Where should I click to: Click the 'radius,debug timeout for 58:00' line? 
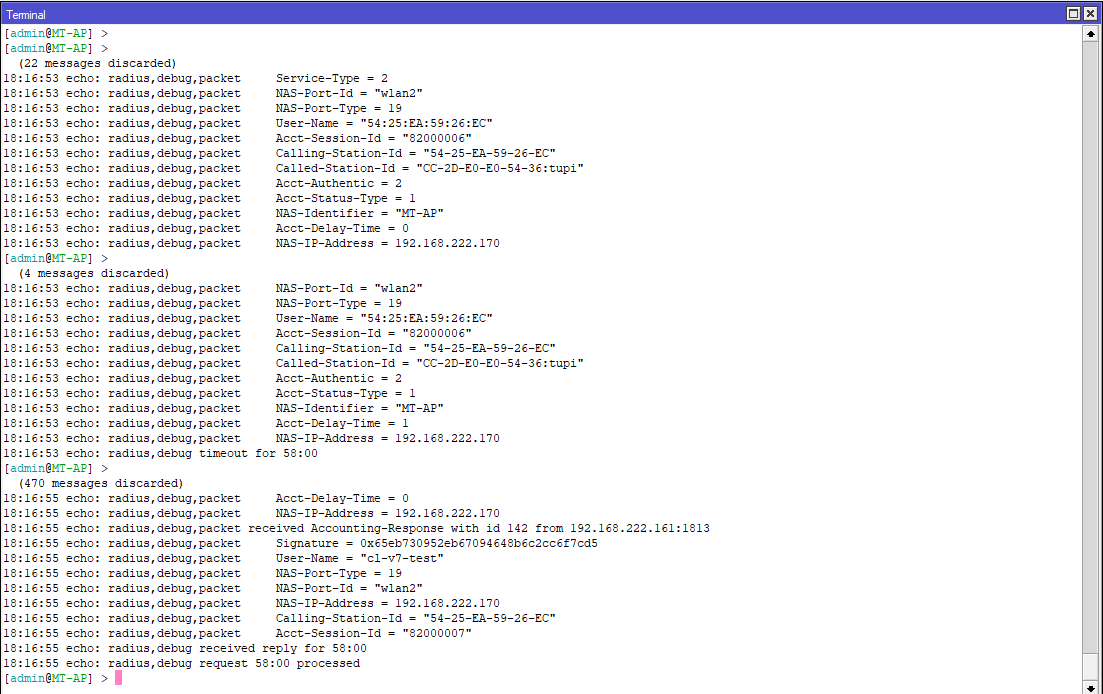tap(160, 454)
